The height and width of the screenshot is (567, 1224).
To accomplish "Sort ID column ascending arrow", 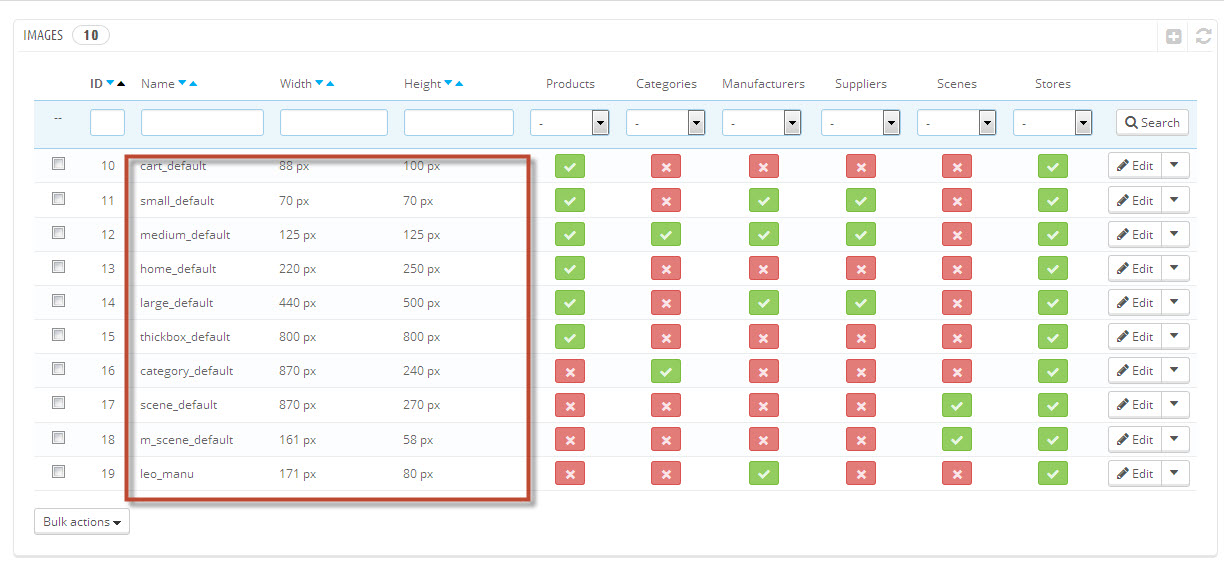I will [121, 84].
